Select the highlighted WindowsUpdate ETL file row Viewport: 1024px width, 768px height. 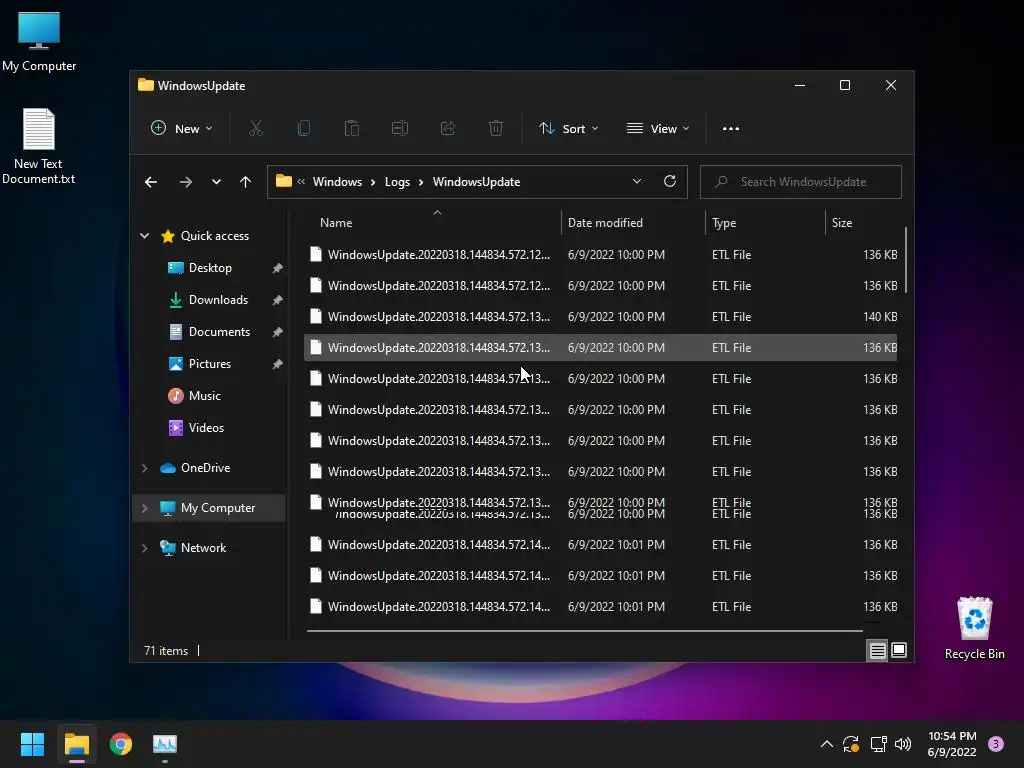(601, 347)
